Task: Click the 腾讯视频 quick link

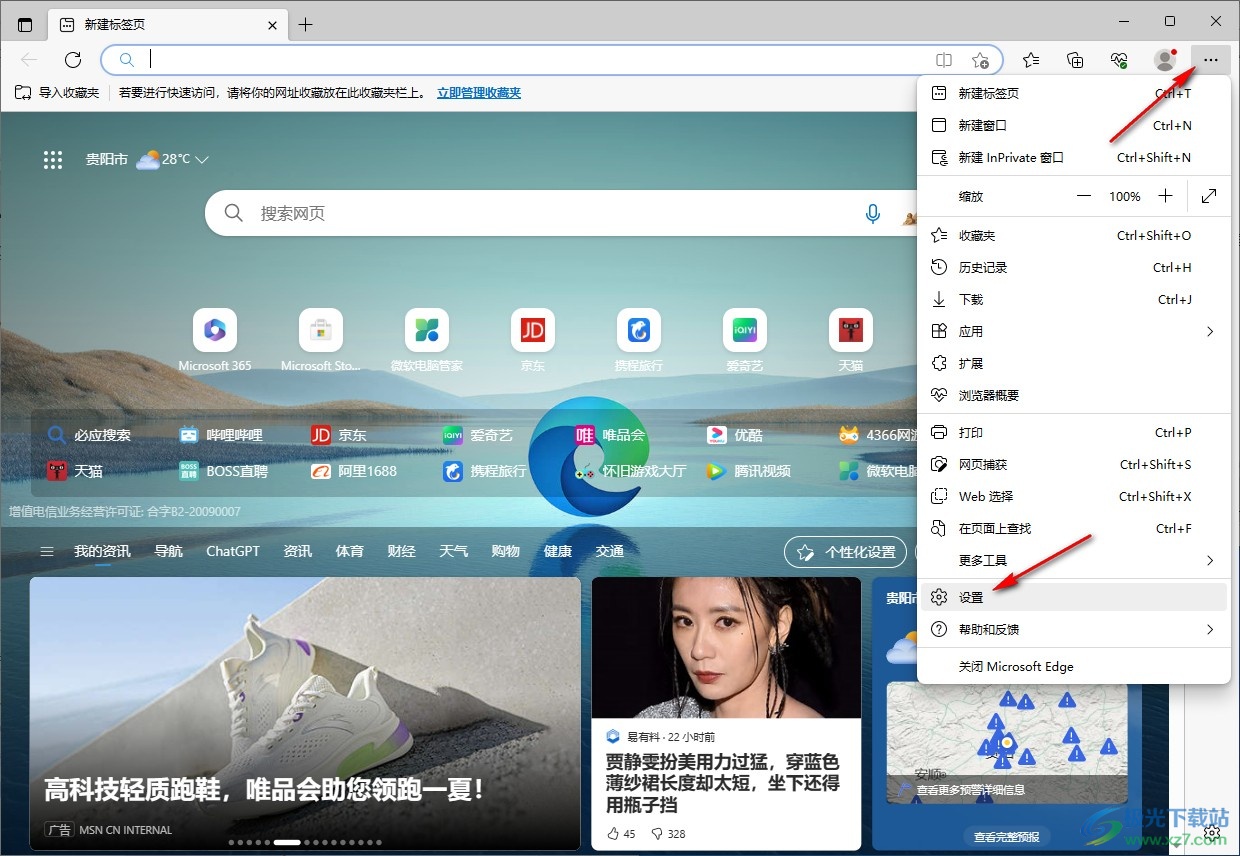Action: tap(748, 470)
